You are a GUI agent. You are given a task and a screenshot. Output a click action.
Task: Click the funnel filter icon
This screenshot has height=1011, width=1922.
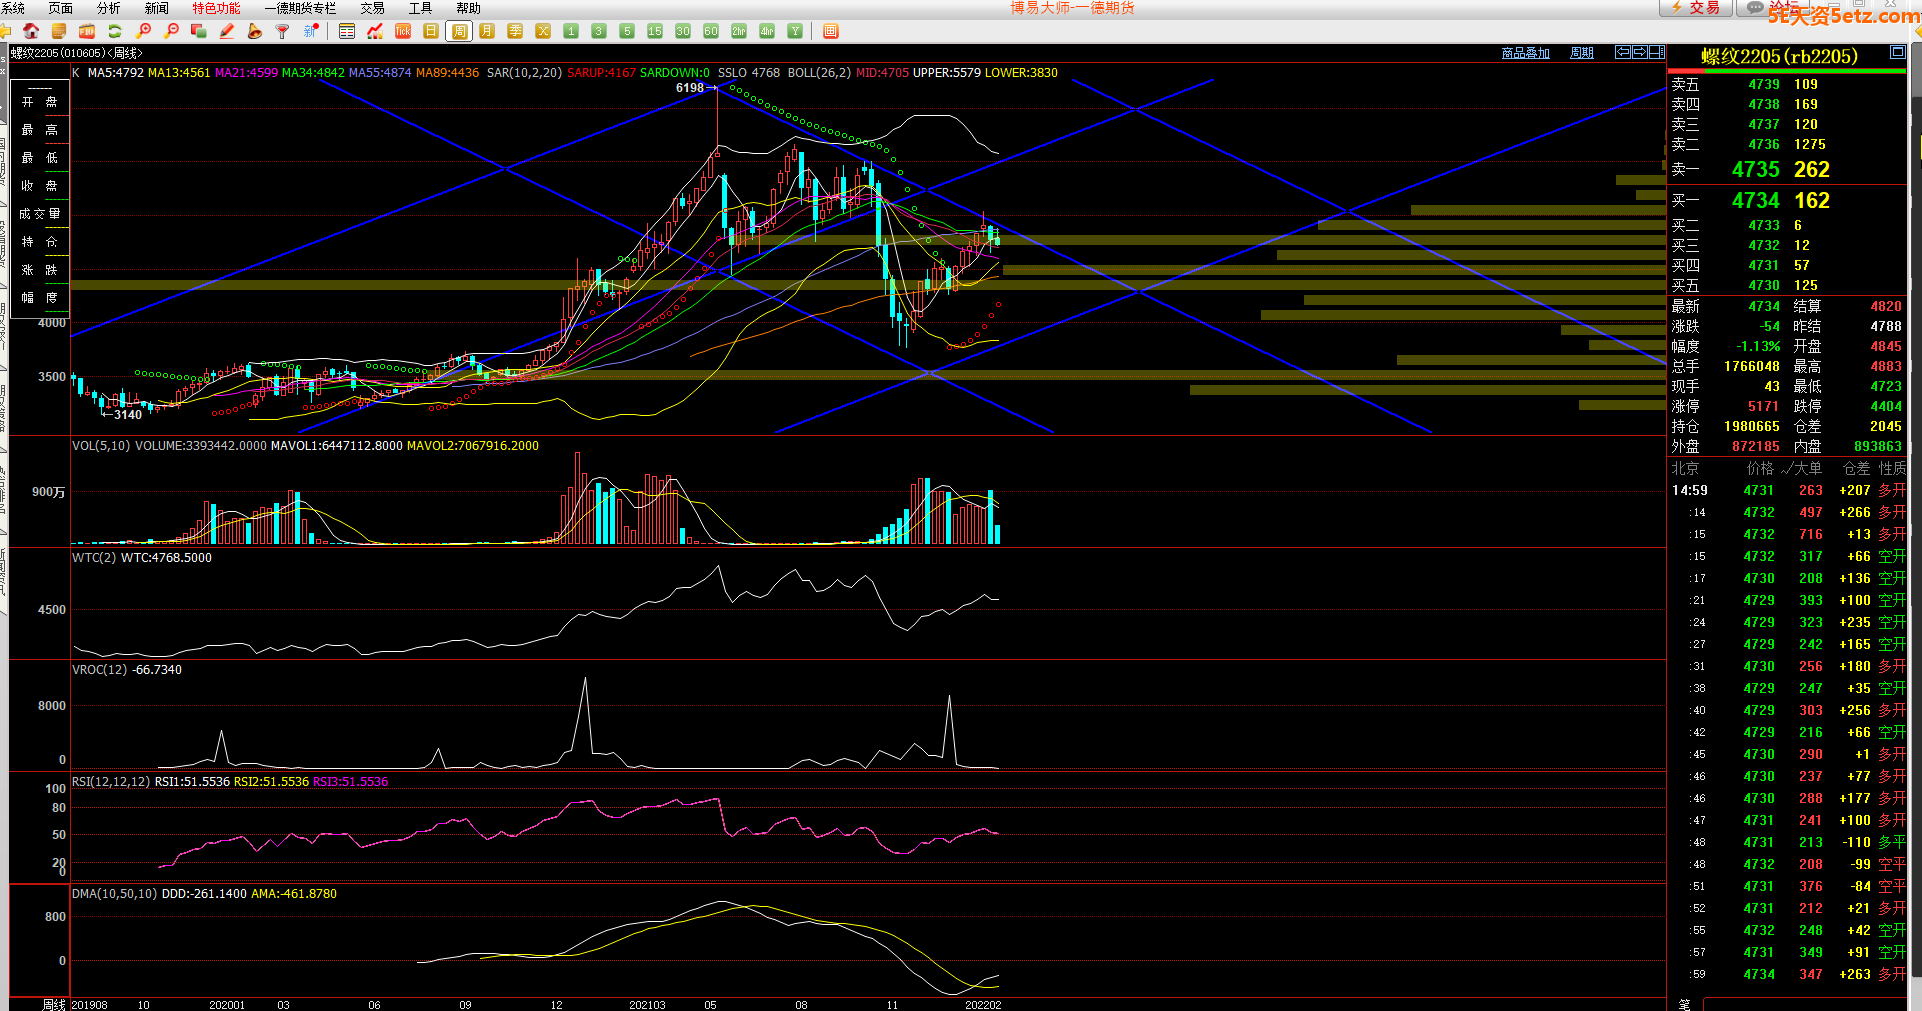click(x=283, y=32)
